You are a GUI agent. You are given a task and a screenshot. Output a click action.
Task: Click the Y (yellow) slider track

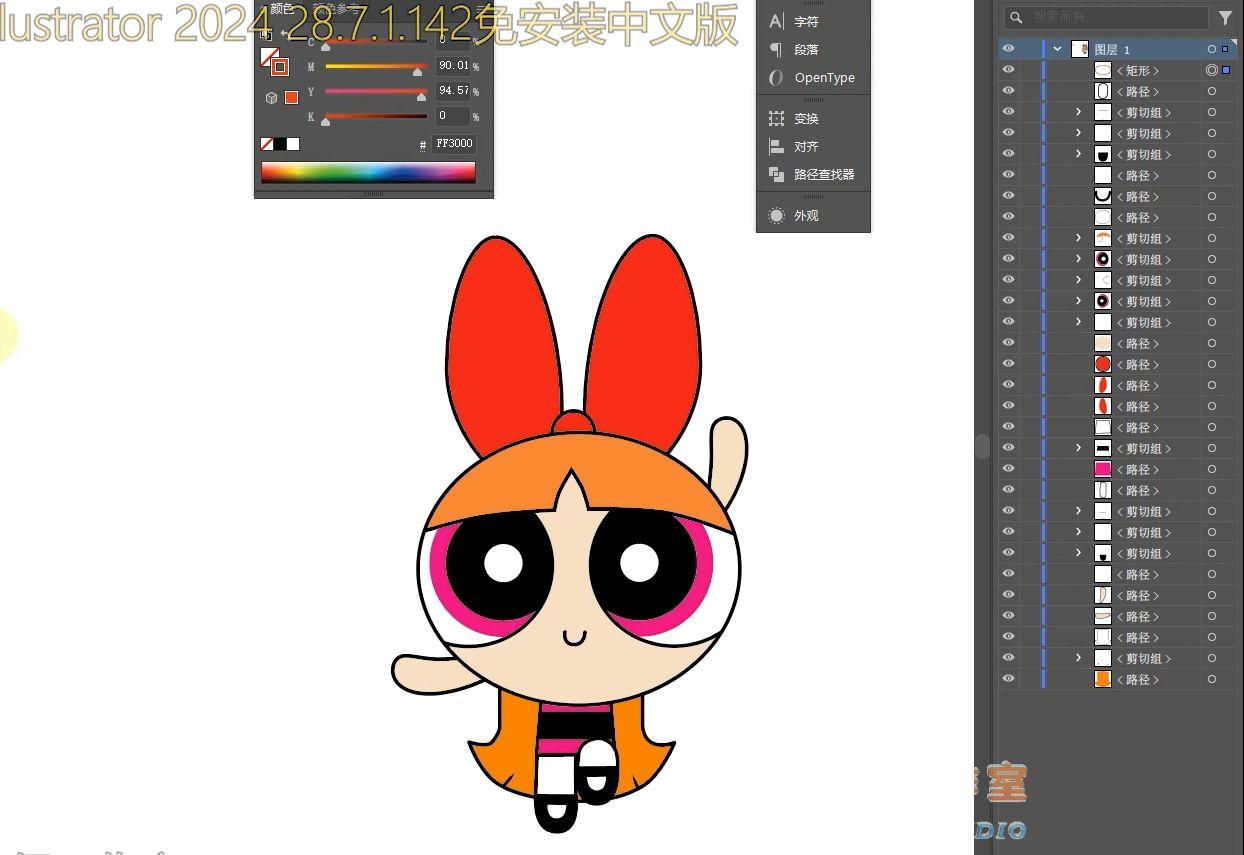(376, 91)
